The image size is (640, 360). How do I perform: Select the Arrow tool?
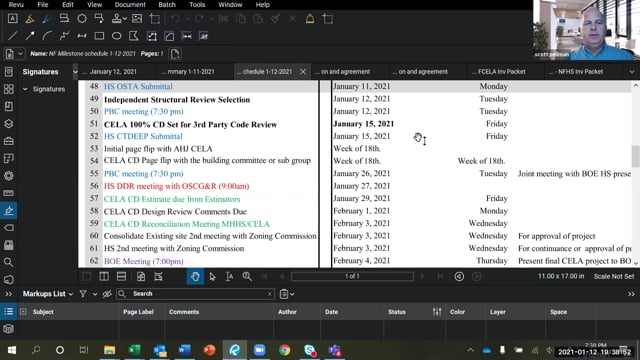coord(30,36)
